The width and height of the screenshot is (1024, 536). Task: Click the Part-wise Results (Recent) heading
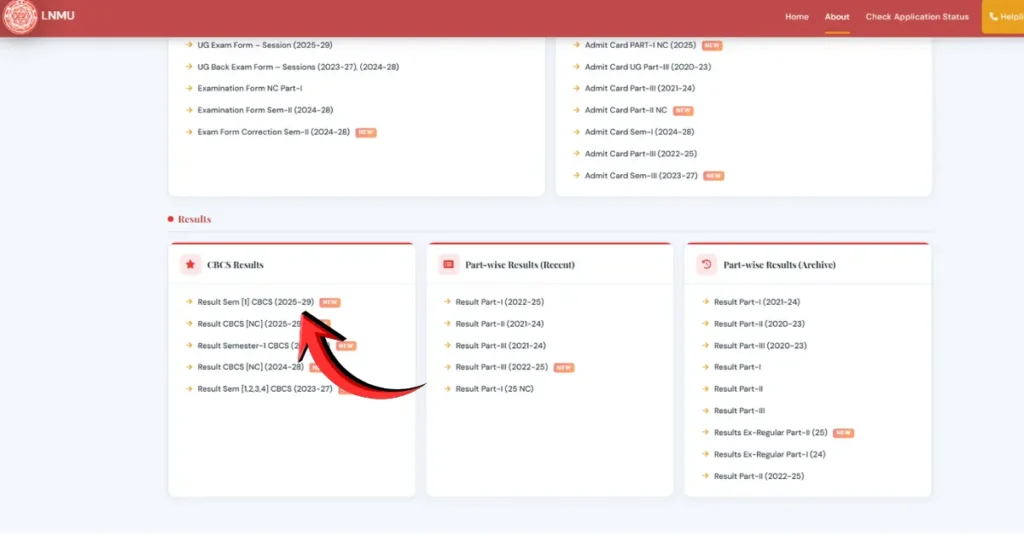[520, 264]
